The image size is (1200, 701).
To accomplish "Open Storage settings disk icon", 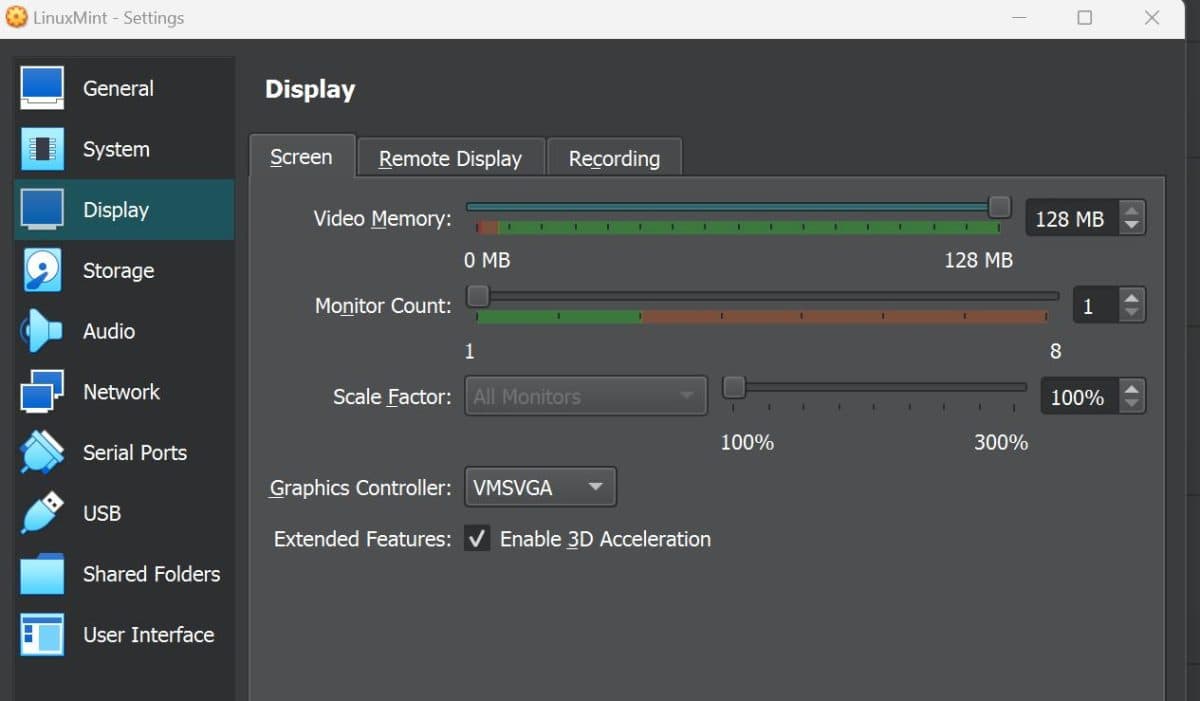I will (42, 271).
